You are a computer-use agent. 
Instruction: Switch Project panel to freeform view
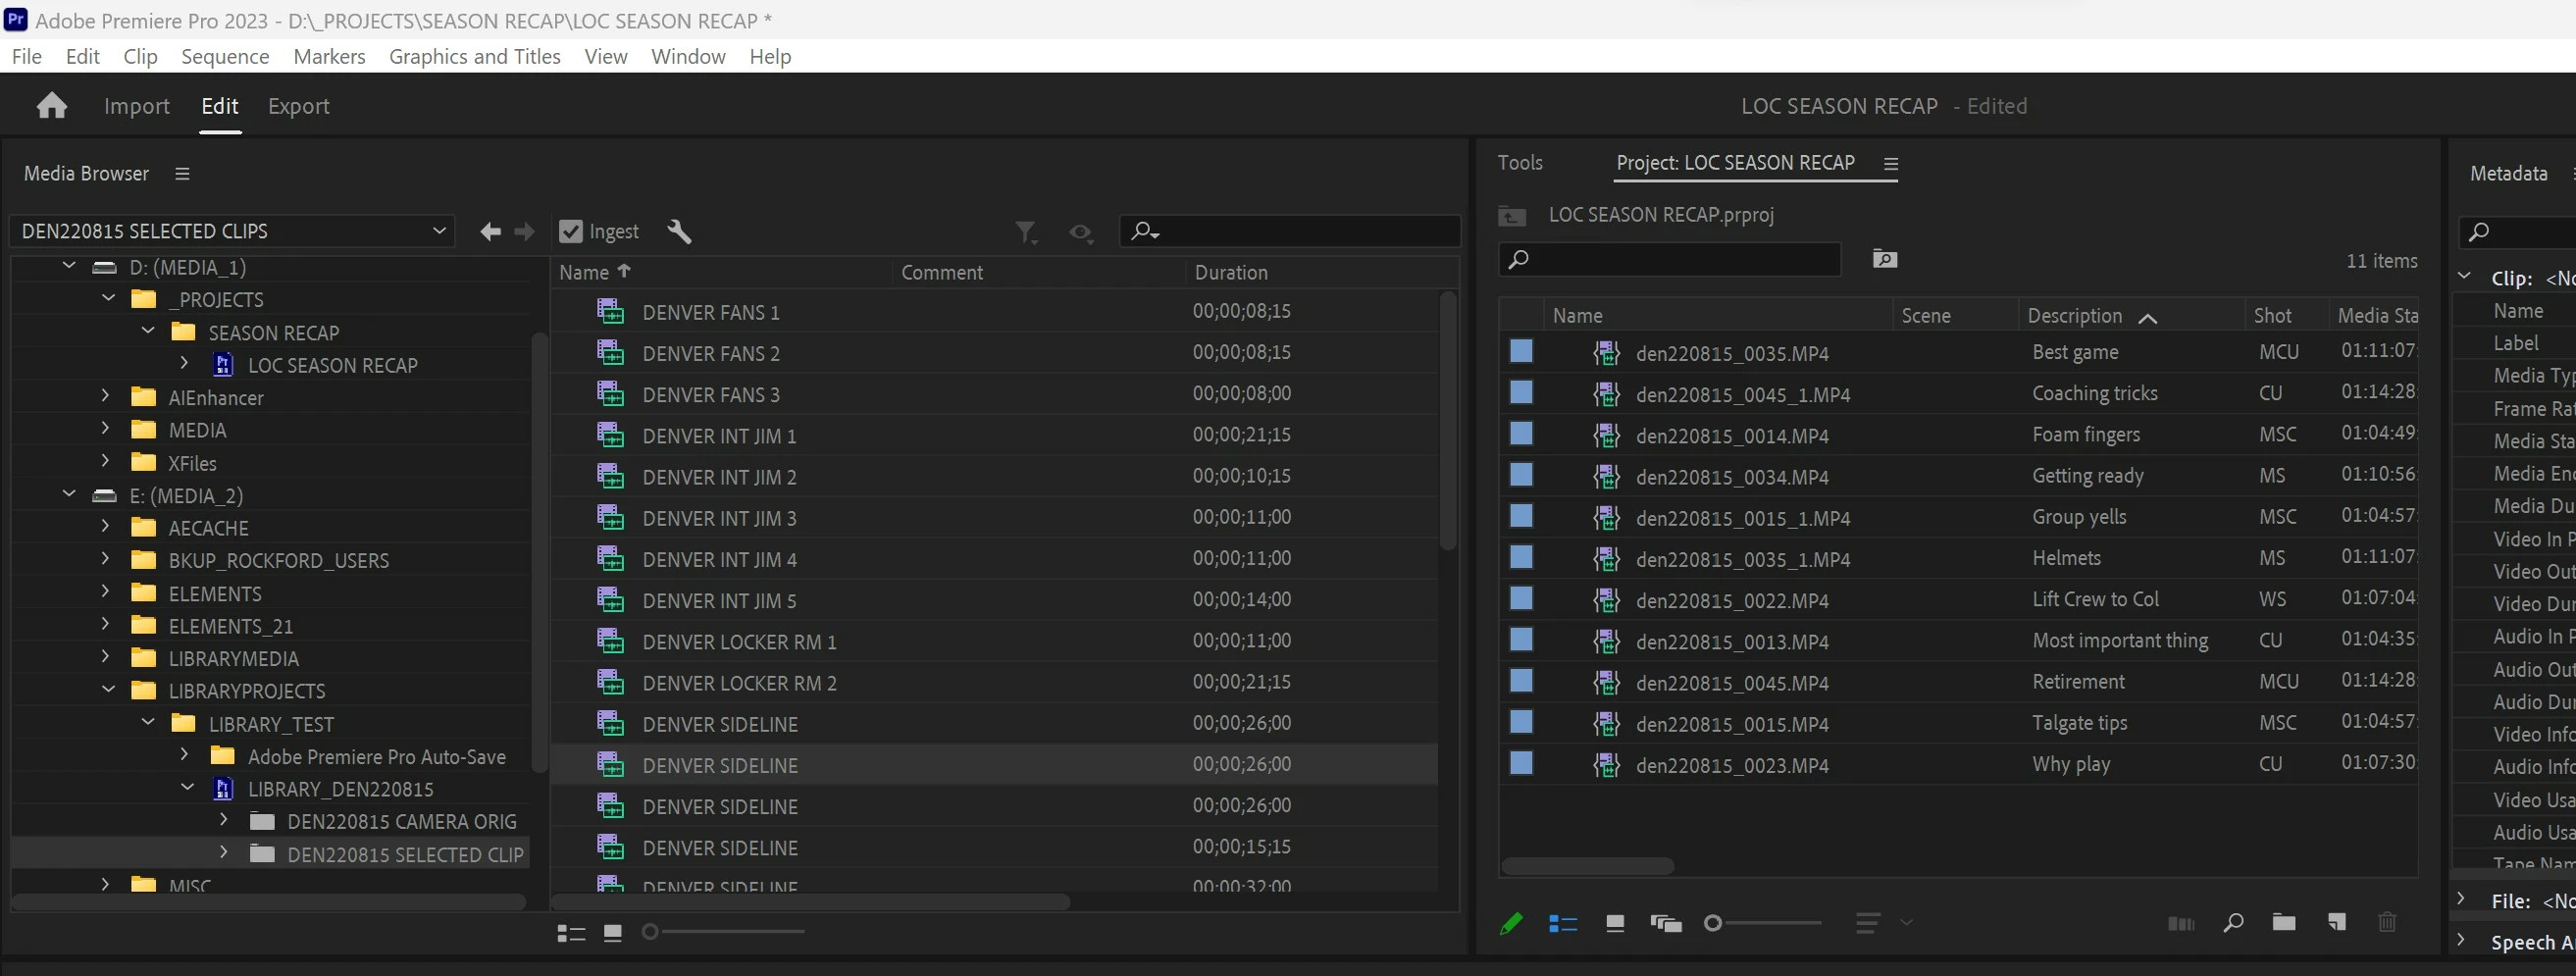click(x=1666, y=923)
